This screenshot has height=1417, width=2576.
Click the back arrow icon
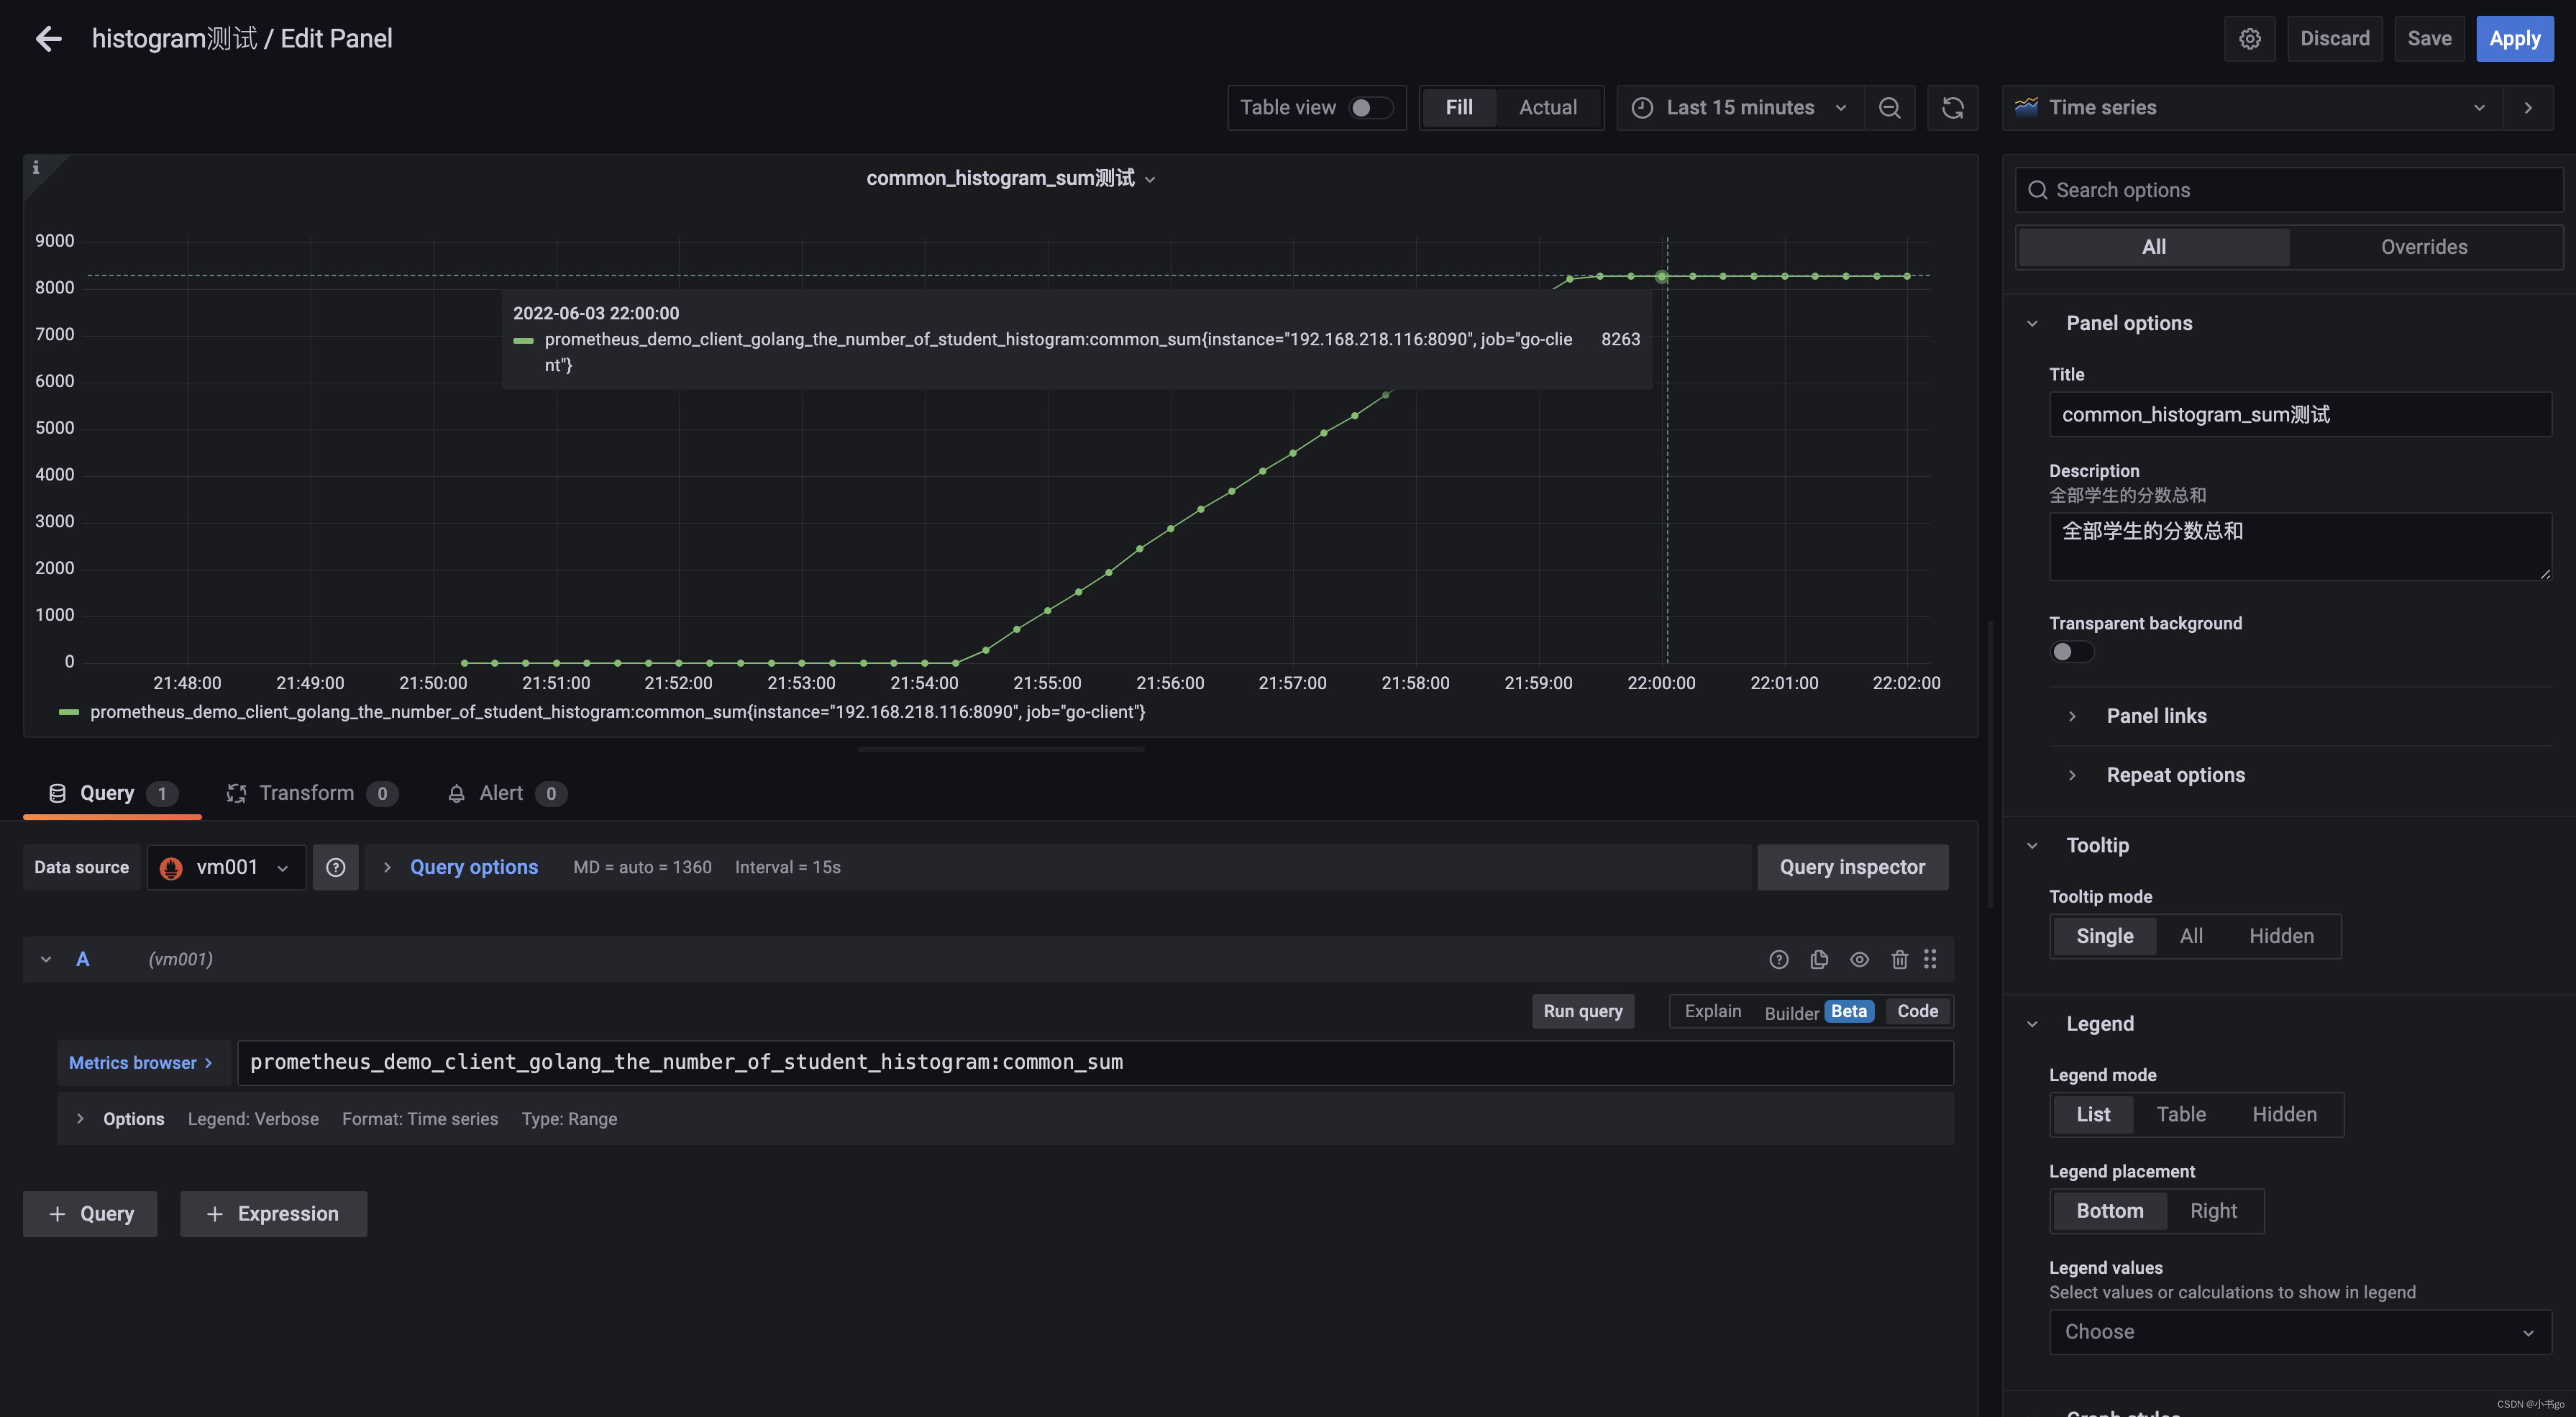48,38
